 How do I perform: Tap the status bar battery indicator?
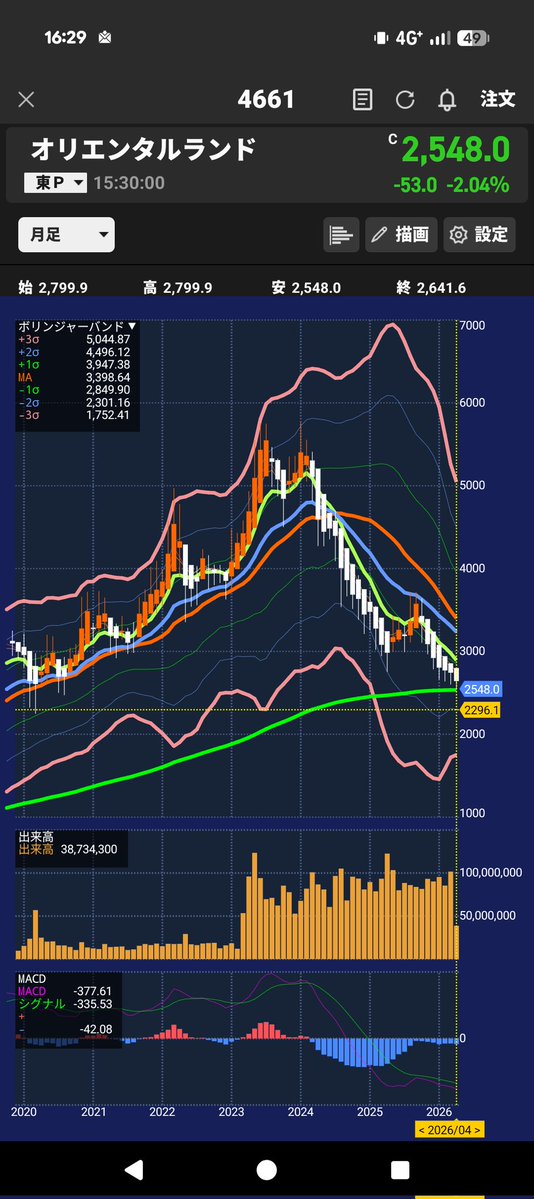pyautogui.click(x=473, y=38)
